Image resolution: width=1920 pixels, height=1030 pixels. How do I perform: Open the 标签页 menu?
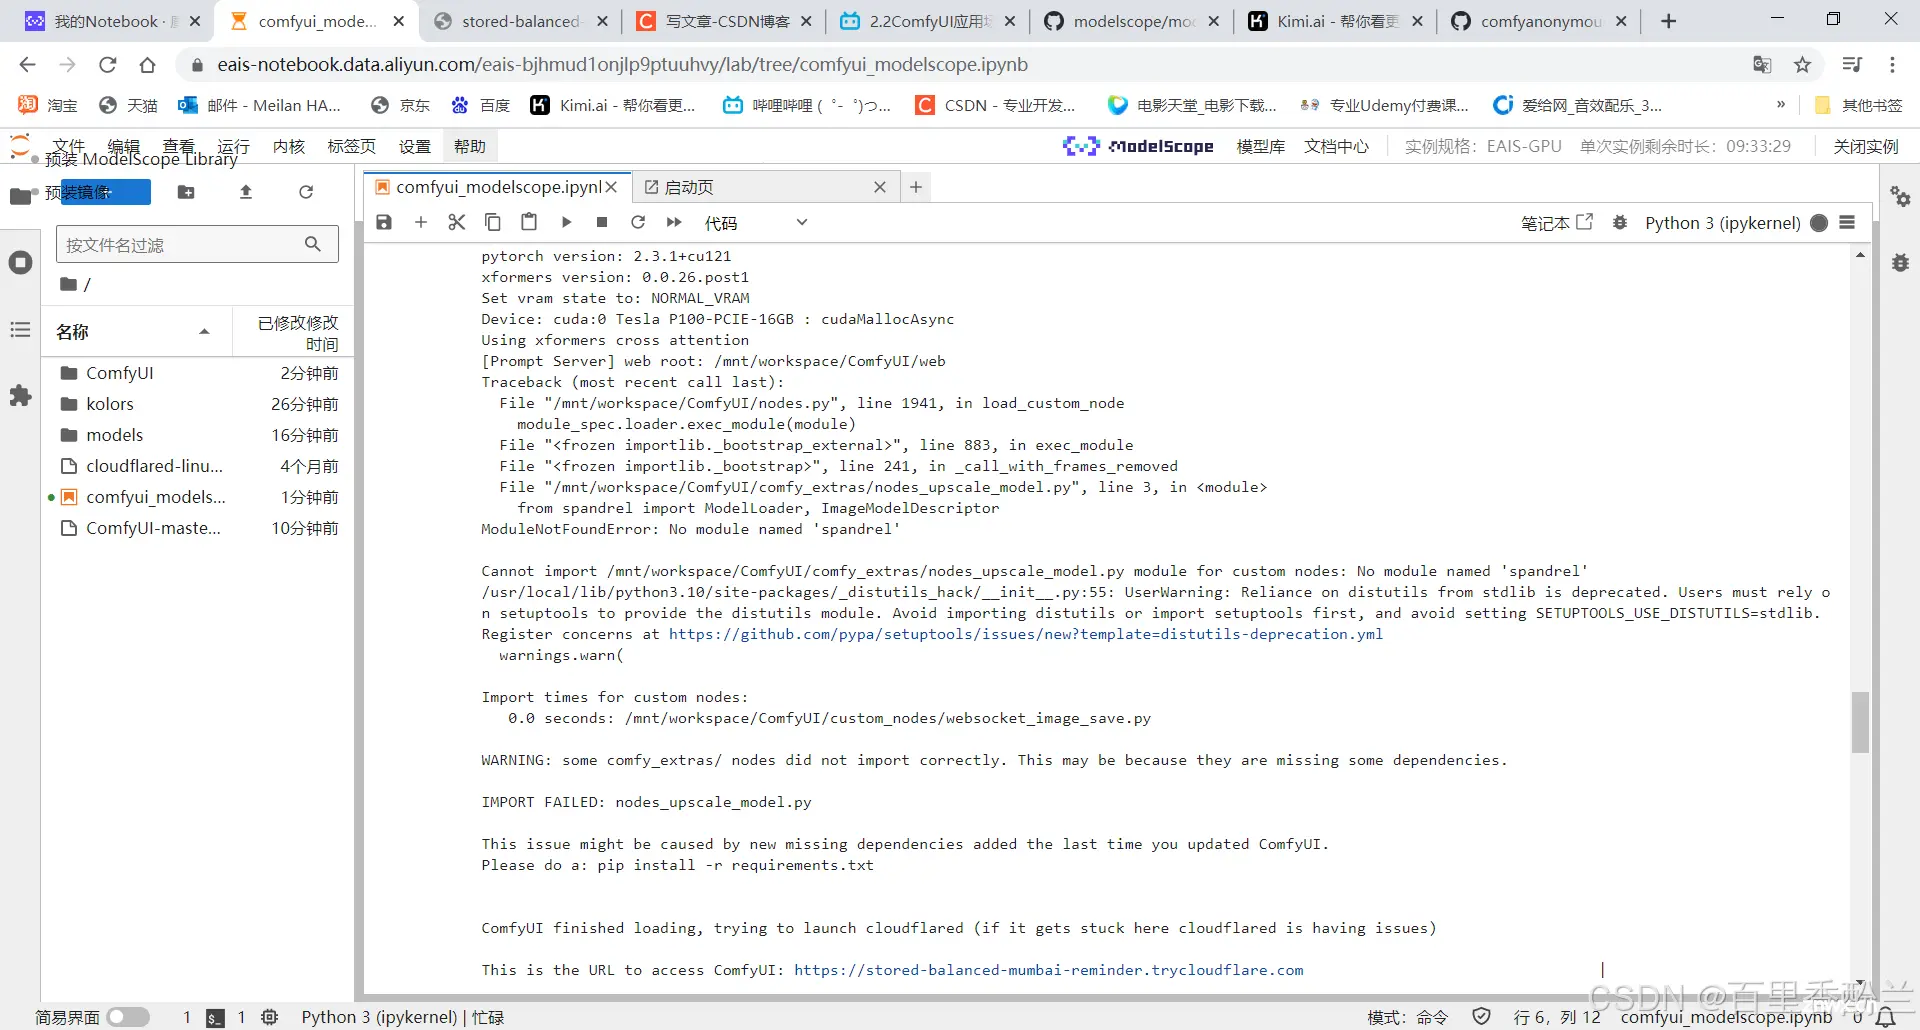pyautogui.click(x=351, y=147)
